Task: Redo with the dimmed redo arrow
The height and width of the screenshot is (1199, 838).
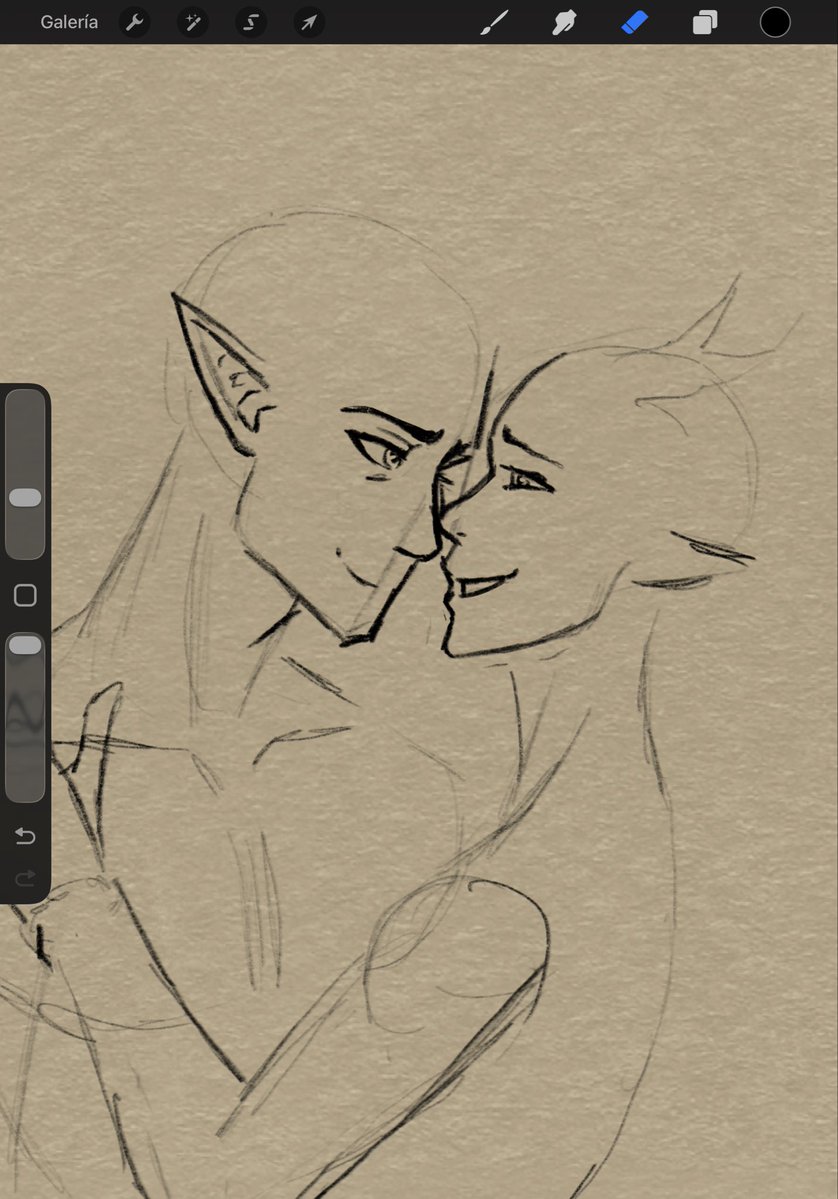Action: pos(25,878)
